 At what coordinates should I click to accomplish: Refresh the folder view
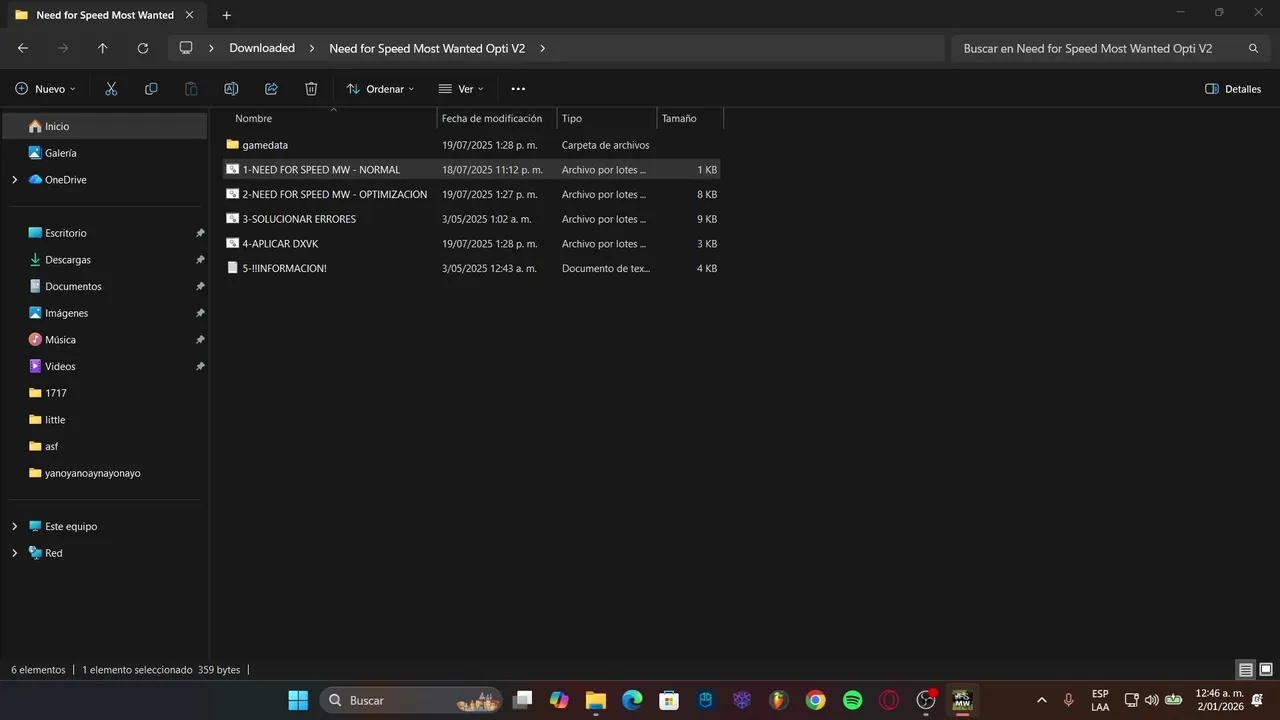tap(143, 48)
